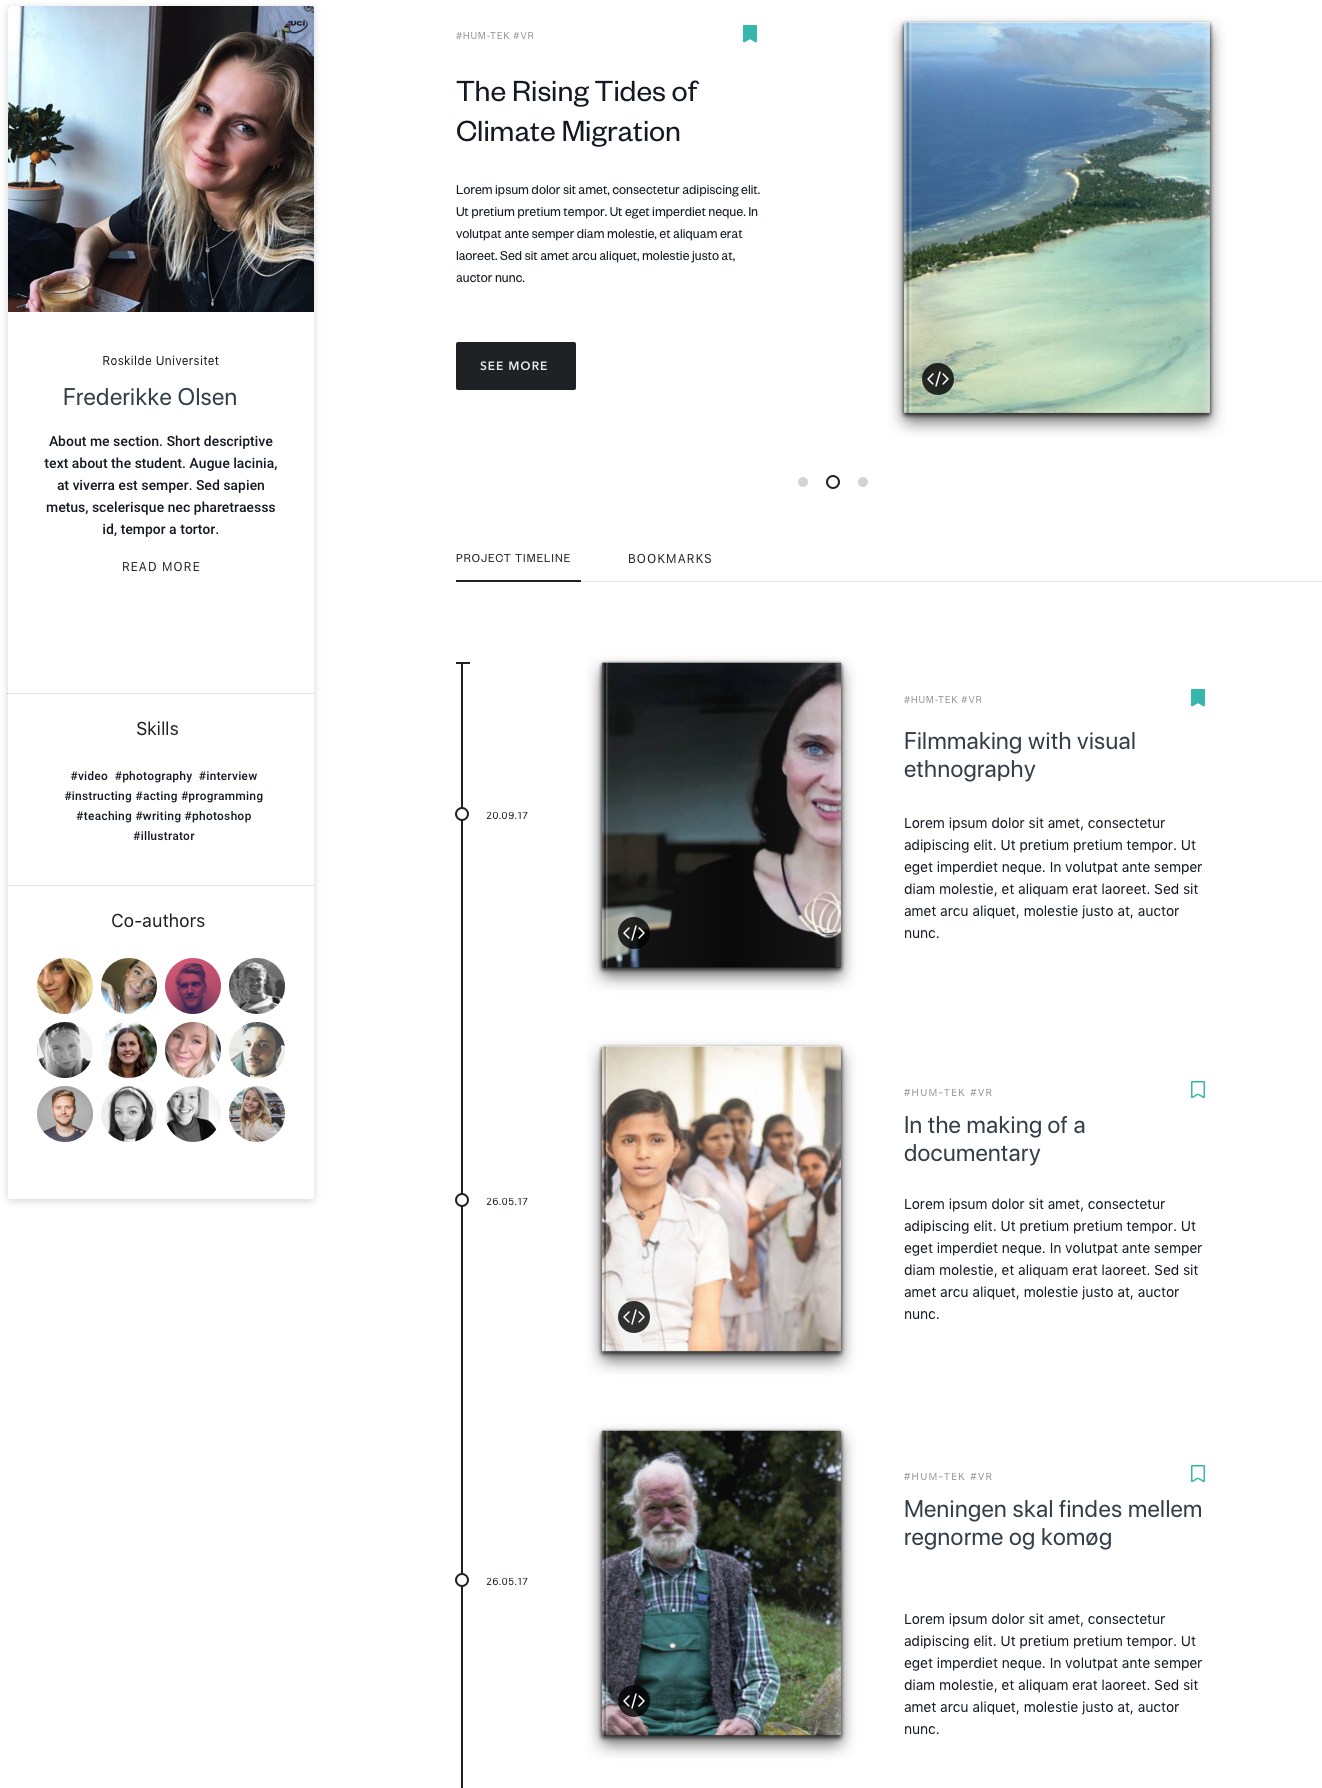Open second co-author avatar in bottom row
Viewport: 1322px width, 1788px height.
pyautogui.click(x=129, y=1114)
